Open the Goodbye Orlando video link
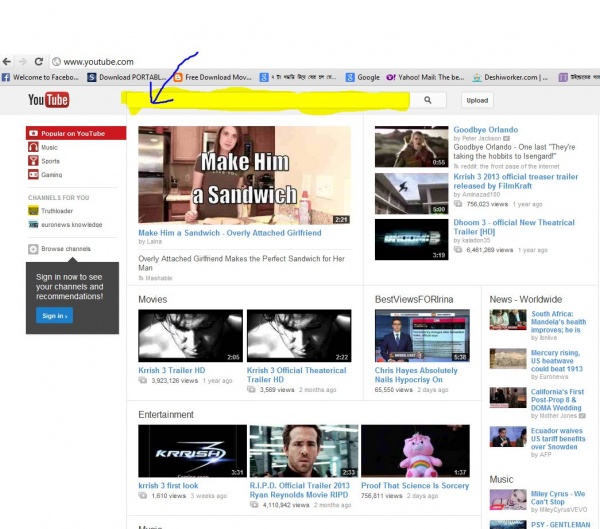600x529 pixels. pyautogui.click(x=486, y=130)
